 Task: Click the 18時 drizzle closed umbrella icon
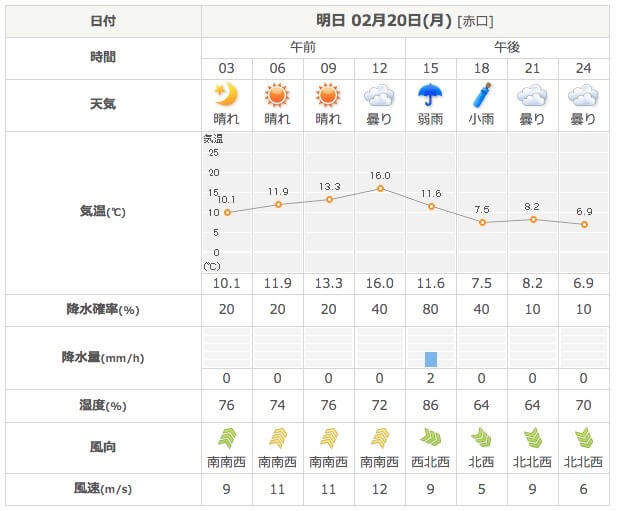482,96
